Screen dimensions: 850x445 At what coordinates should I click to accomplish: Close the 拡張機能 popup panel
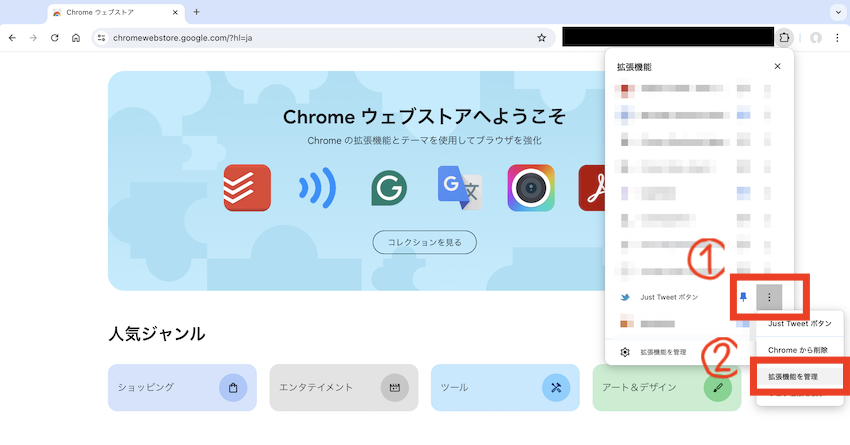(777, 66)
